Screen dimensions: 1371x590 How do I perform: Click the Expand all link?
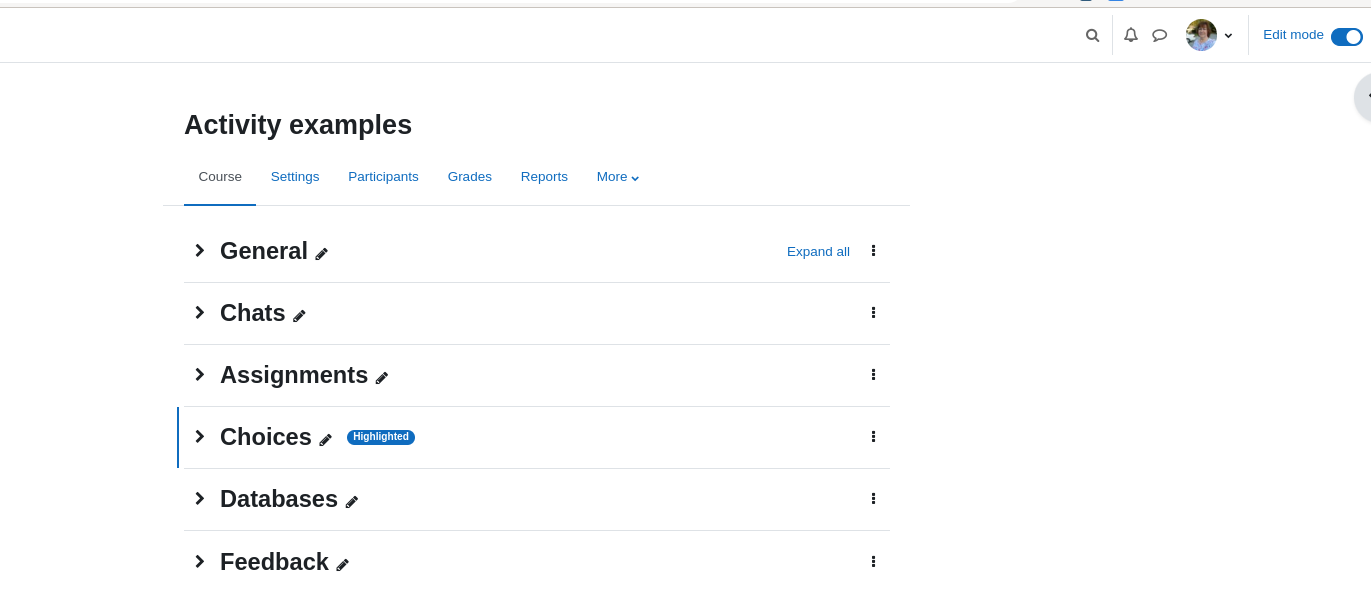(818, 251)
